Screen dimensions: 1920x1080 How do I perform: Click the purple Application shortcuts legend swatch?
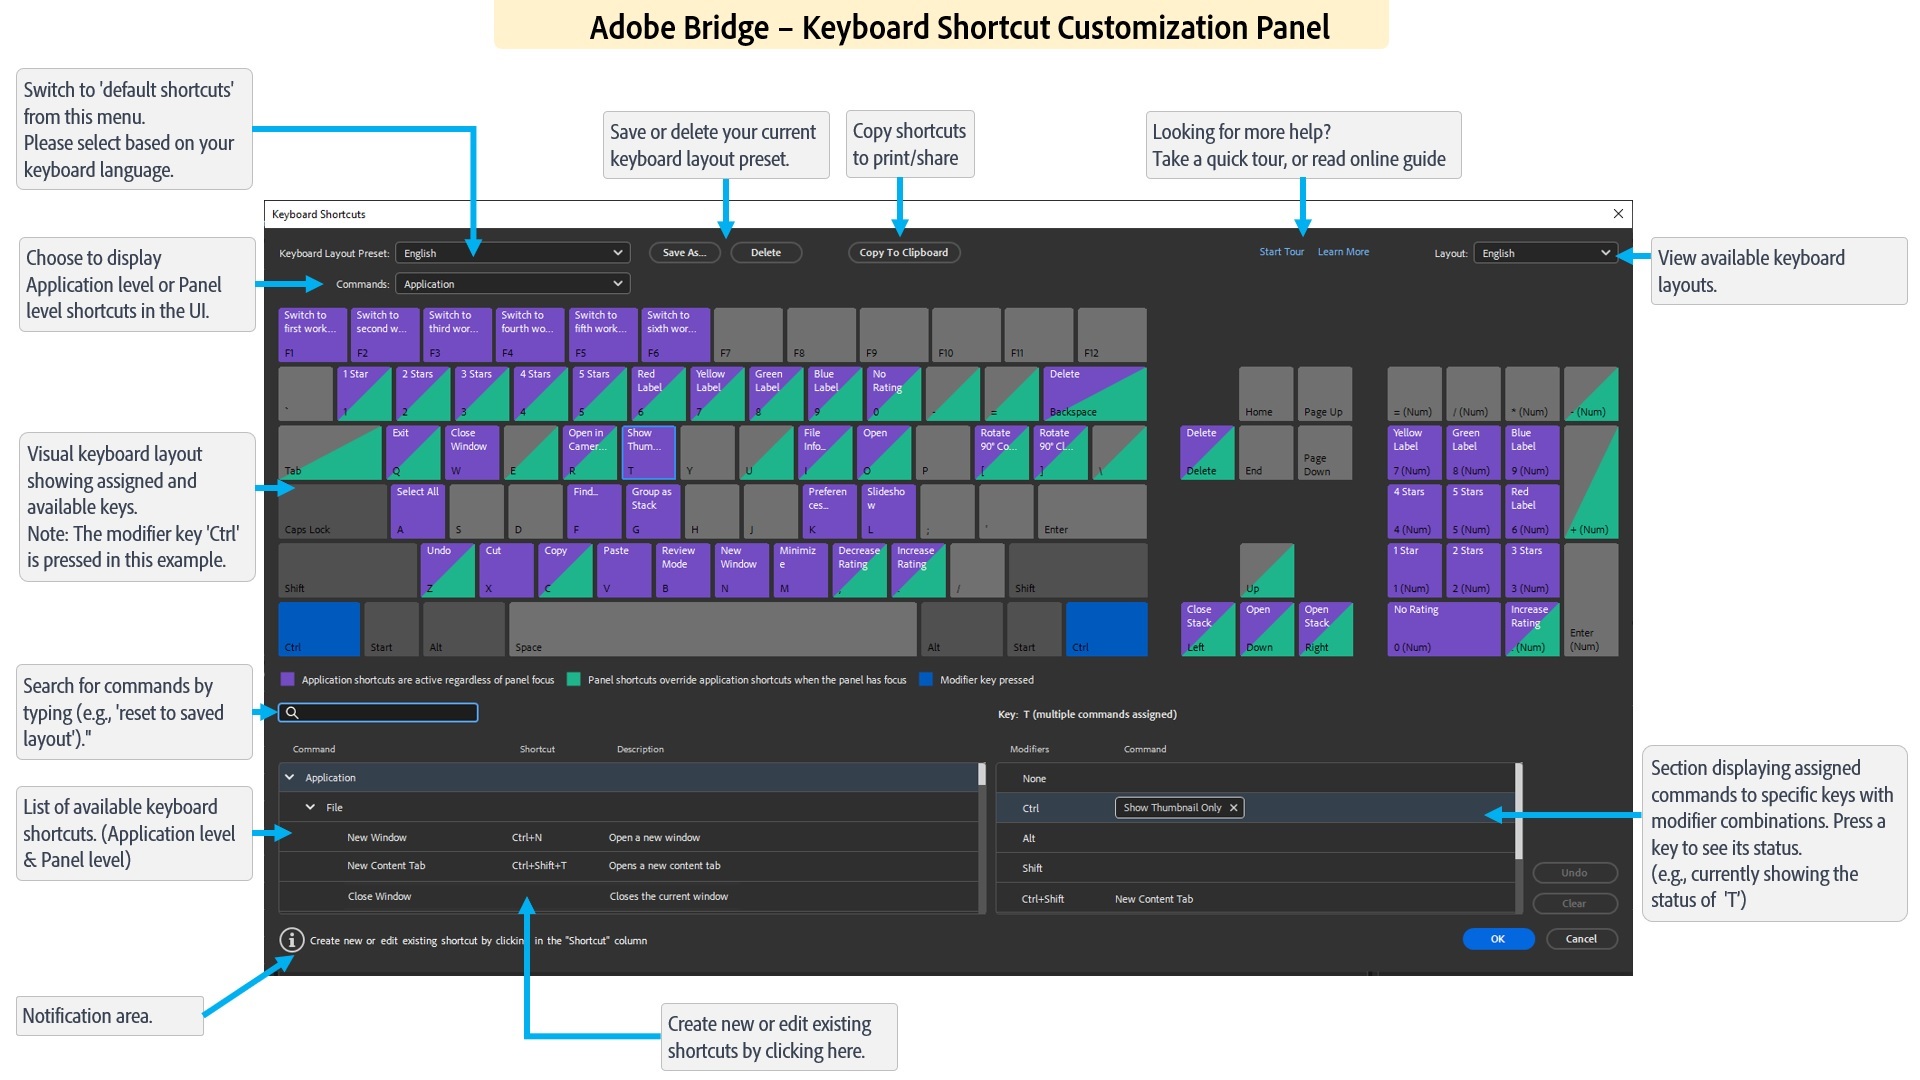click(289, 679)
